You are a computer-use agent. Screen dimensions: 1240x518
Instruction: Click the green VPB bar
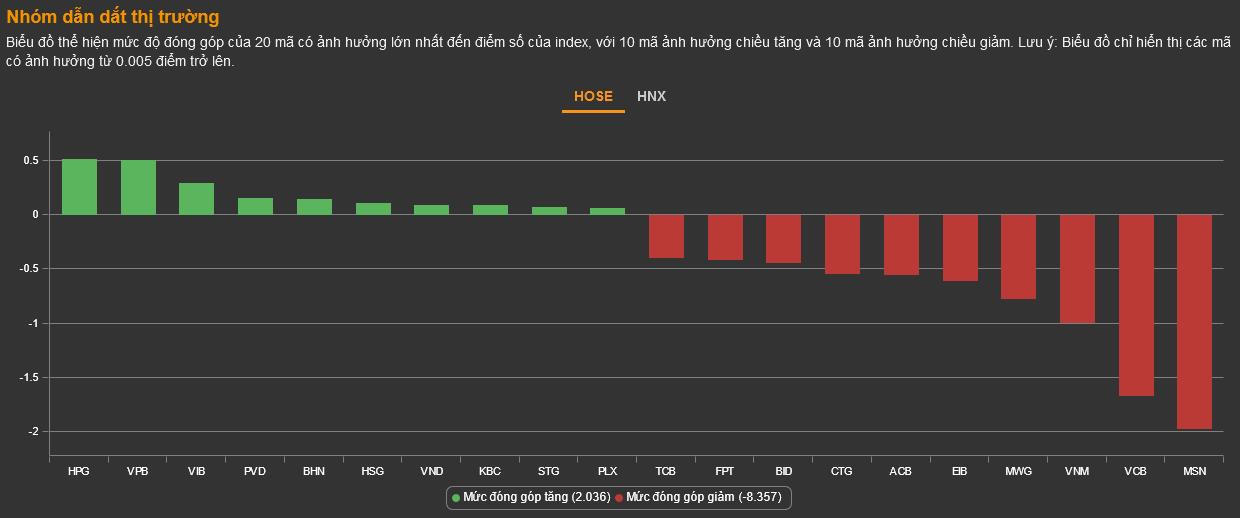click(138, 187)
